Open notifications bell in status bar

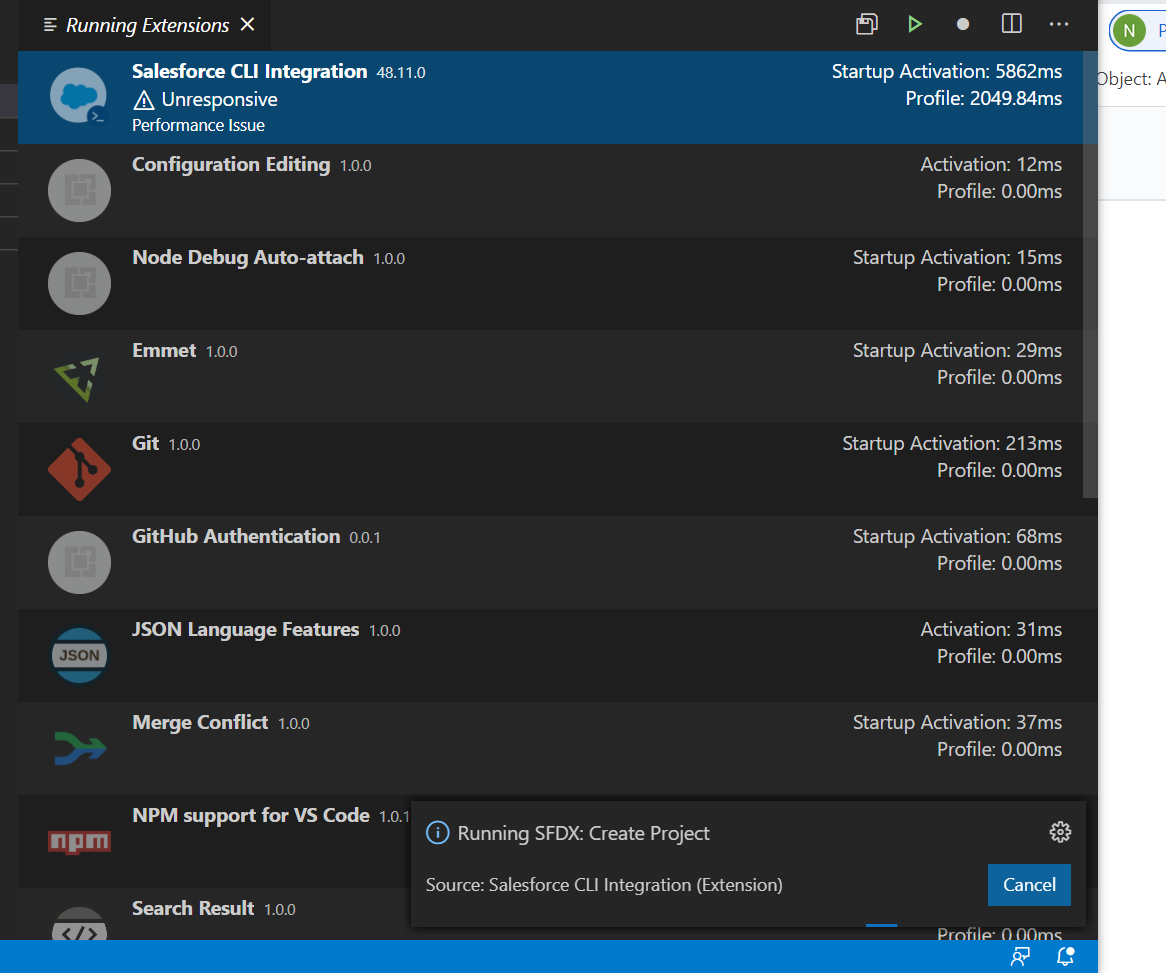point(1066,956)
